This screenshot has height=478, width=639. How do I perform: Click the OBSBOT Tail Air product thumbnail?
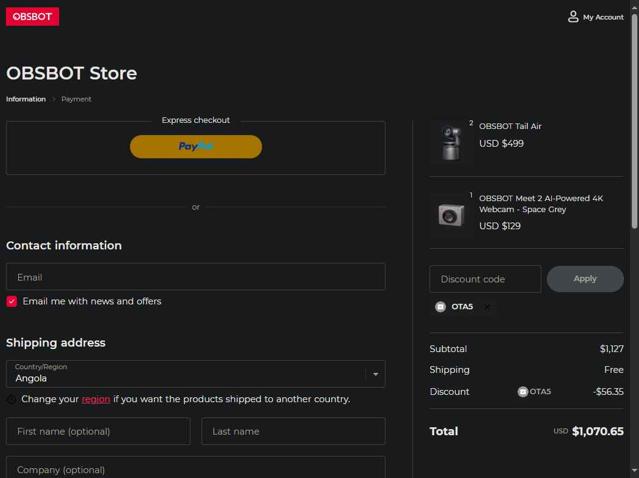(x=451, y=142)
